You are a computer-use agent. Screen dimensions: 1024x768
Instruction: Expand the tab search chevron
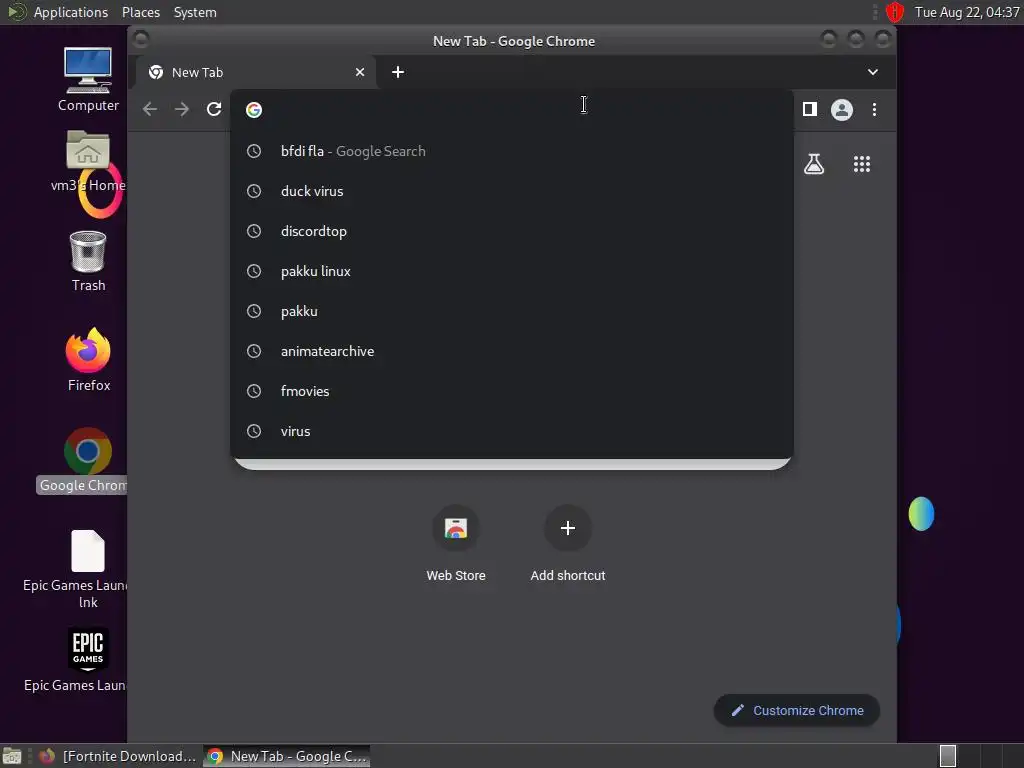(x=872, y=72)
